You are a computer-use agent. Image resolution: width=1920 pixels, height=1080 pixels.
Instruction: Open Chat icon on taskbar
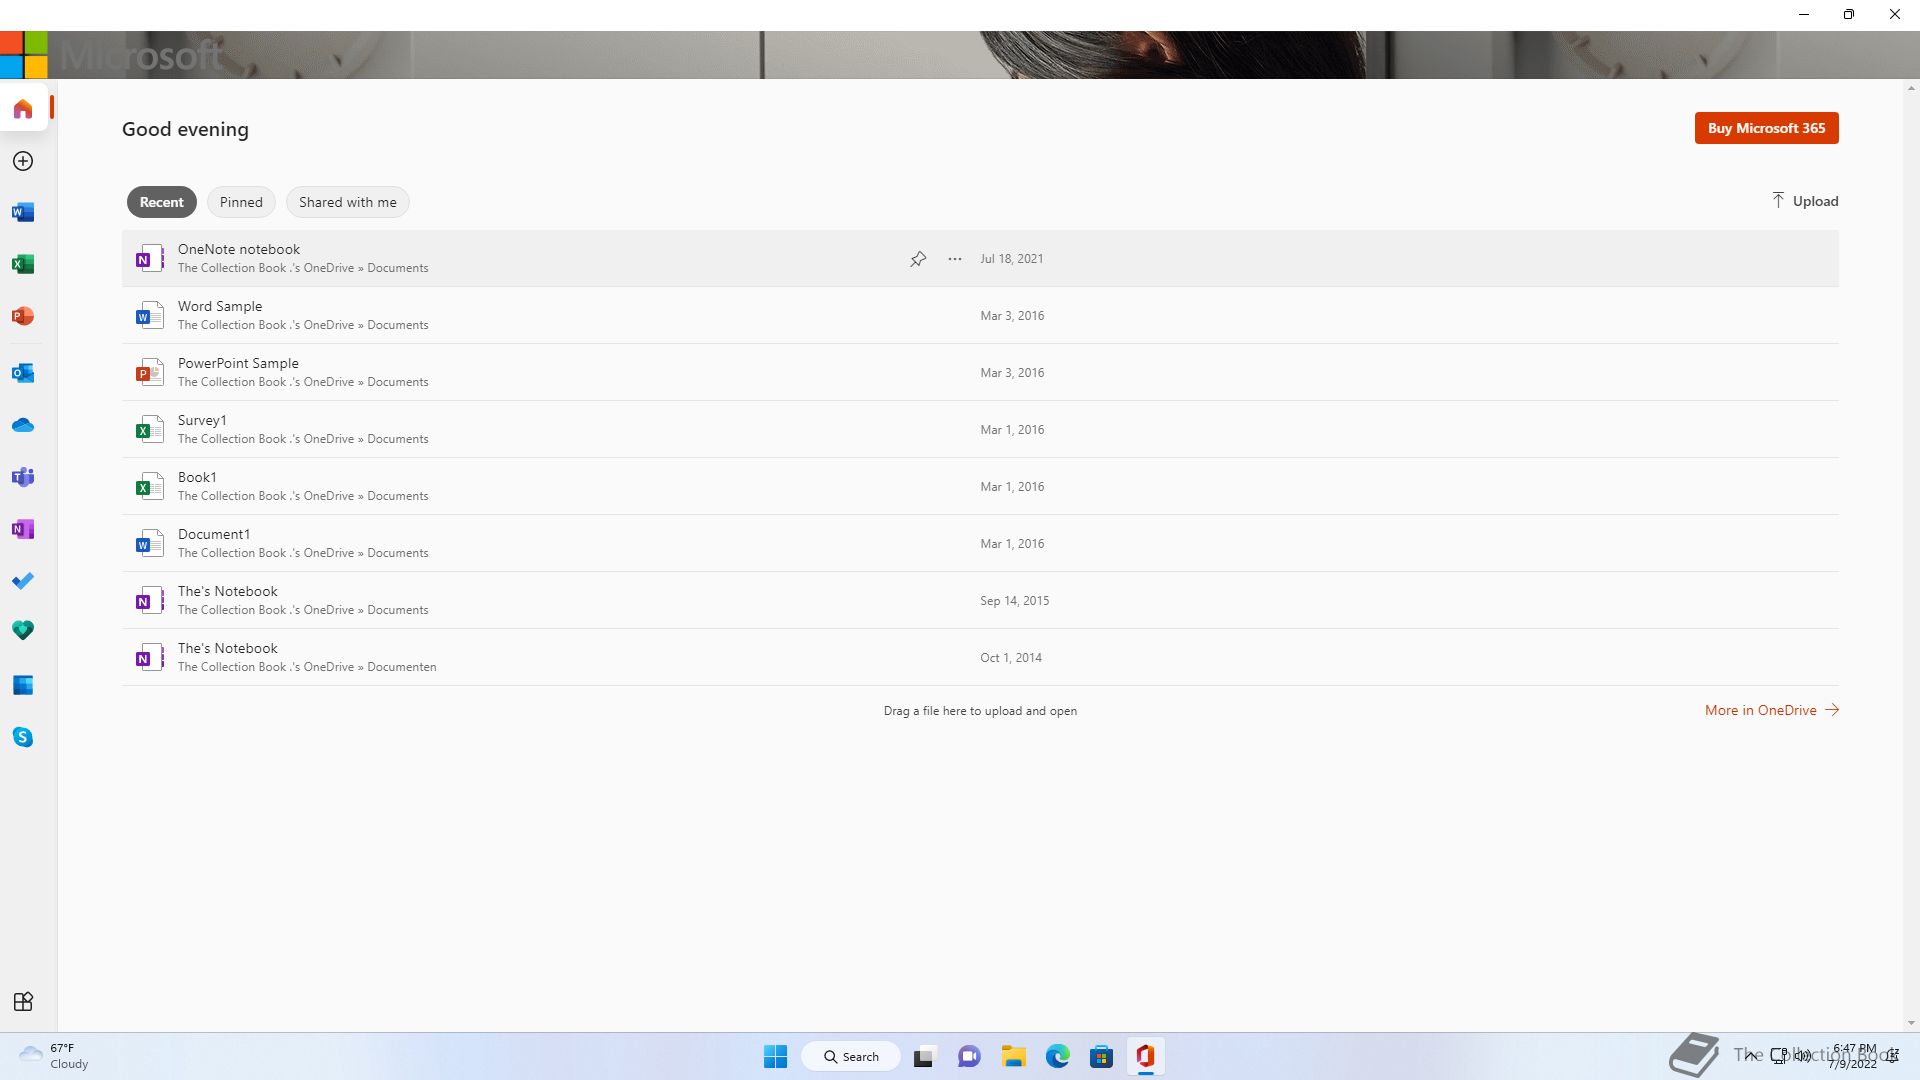[x=969, y=1056]
